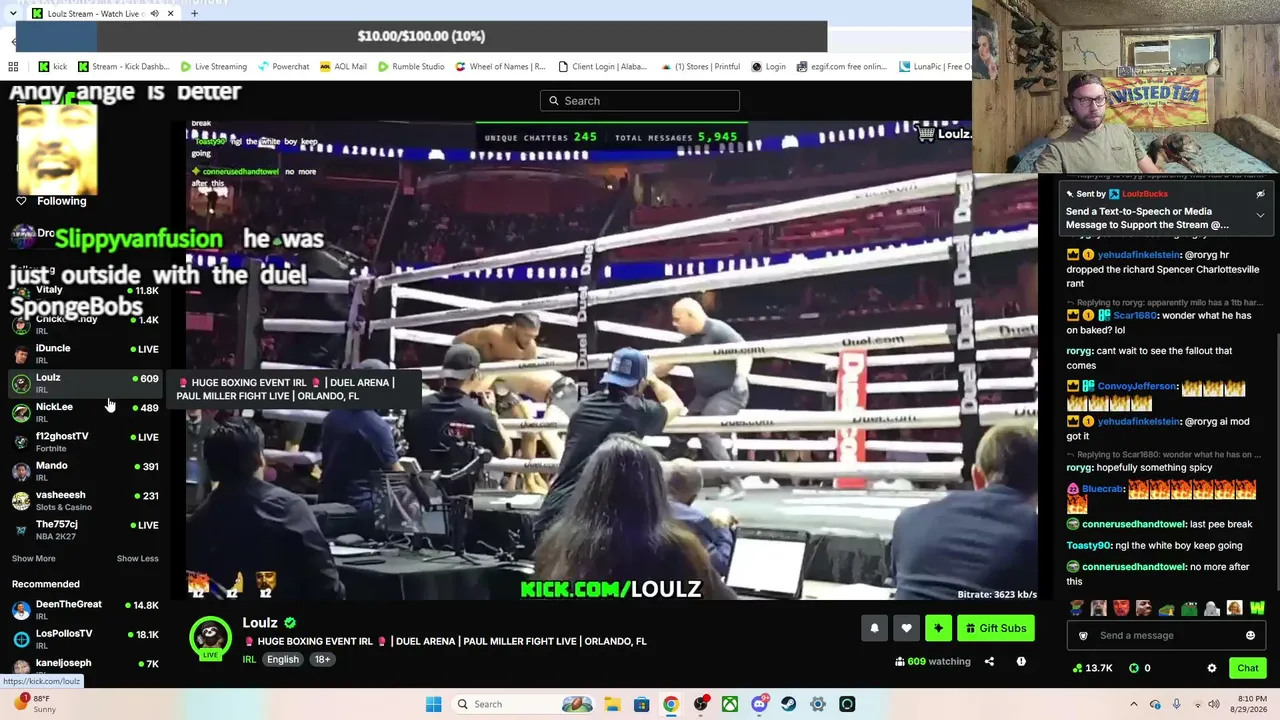This screenshot has height=720, width=1280.
Task: Open the green-ringed app at taskbar end
Action: coord(847,704)
